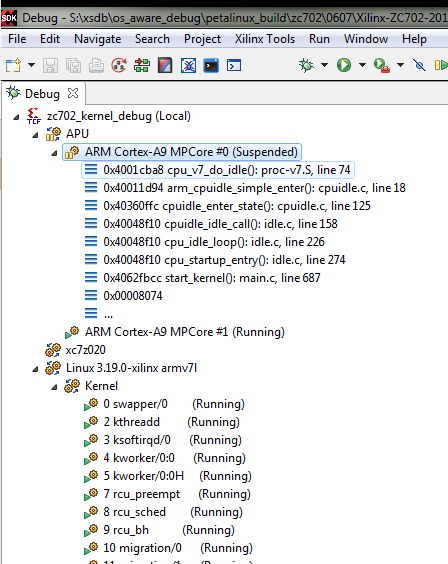Click the green bug Debug icon

coord(306,65)
